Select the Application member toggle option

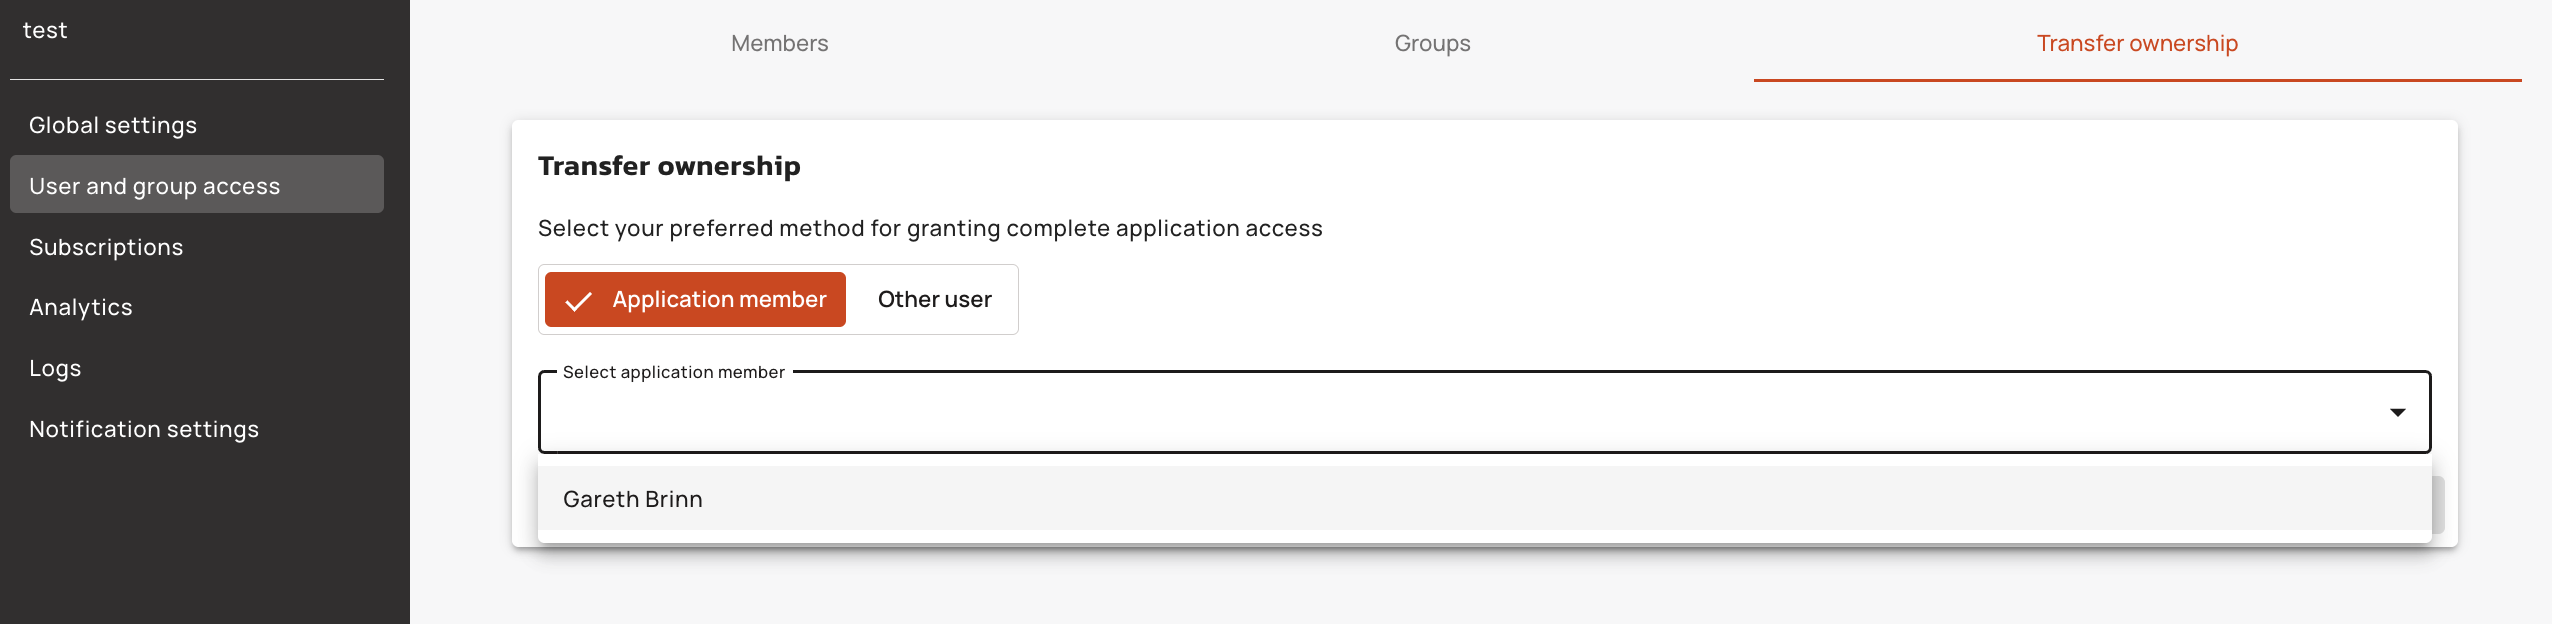pyautogui.click(x=695, y=300)
